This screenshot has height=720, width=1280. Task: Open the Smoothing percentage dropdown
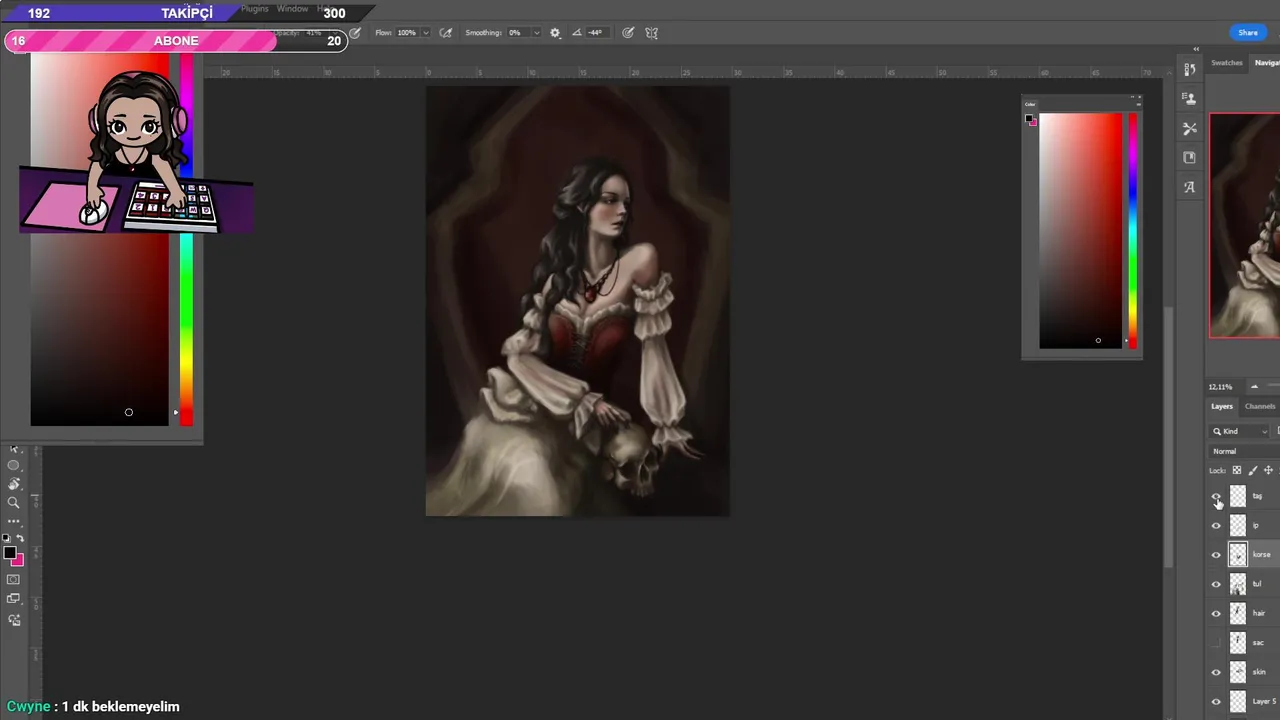click(x=536, y=33)
